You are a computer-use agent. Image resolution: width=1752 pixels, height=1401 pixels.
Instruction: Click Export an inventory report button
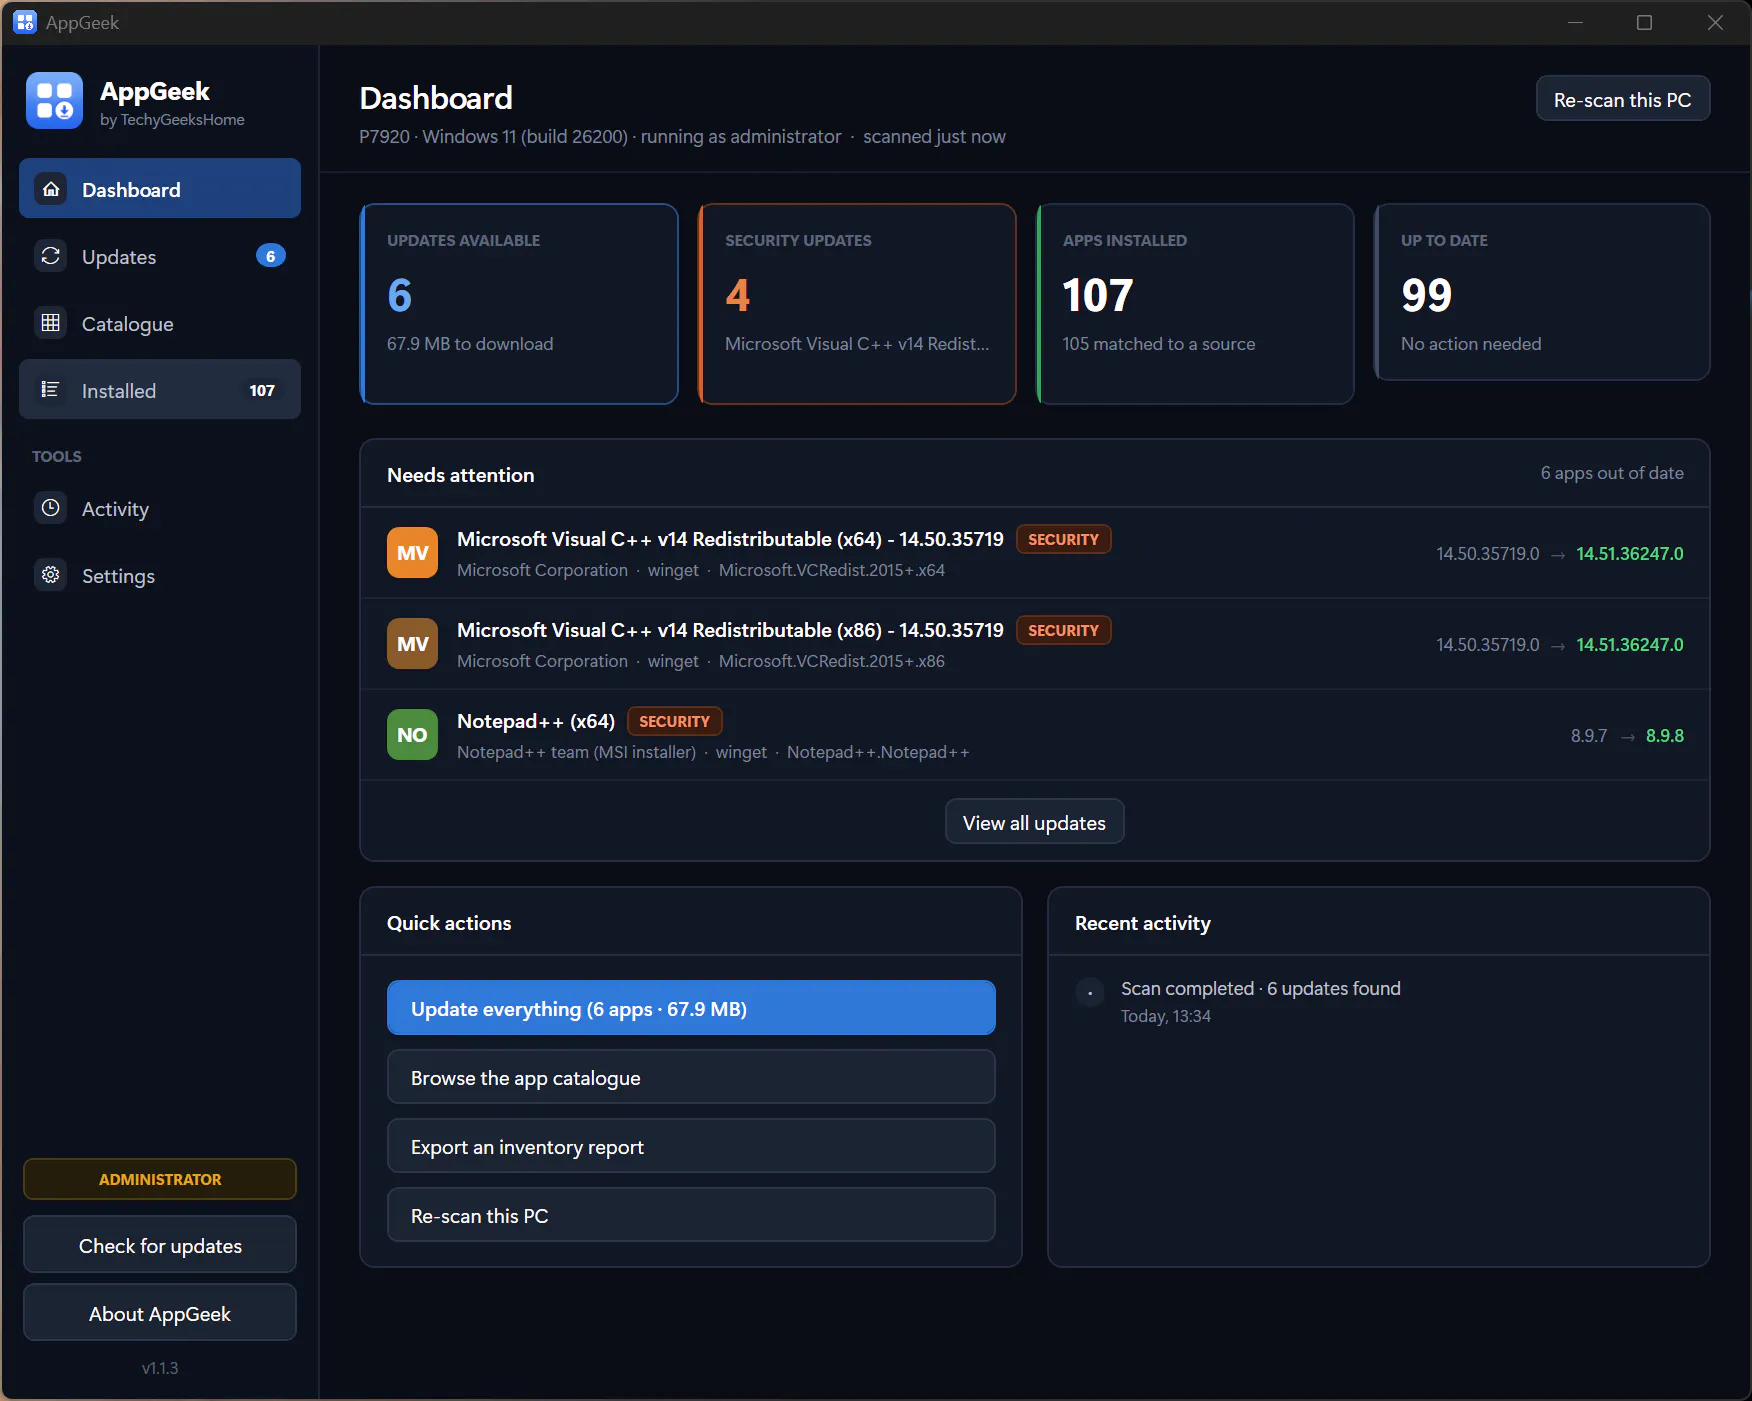coord(691,1146)
